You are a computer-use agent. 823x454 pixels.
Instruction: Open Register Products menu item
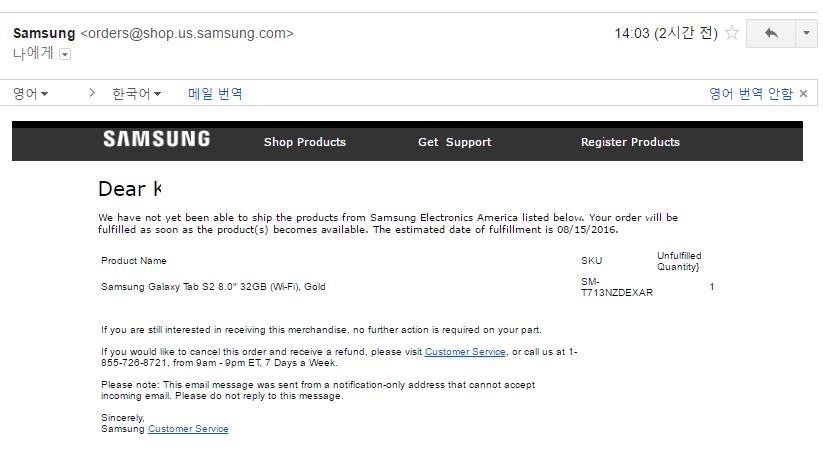pos(630,142)
